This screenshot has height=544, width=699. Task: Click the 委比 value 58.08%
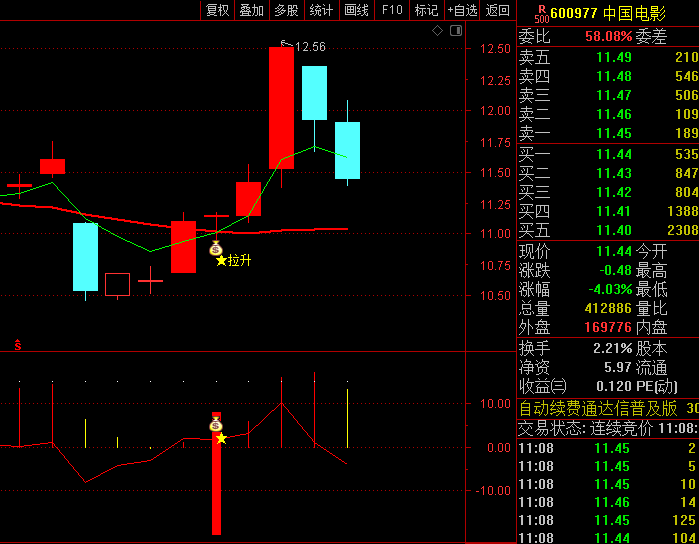pyautogui.click(x=609, y=36)
